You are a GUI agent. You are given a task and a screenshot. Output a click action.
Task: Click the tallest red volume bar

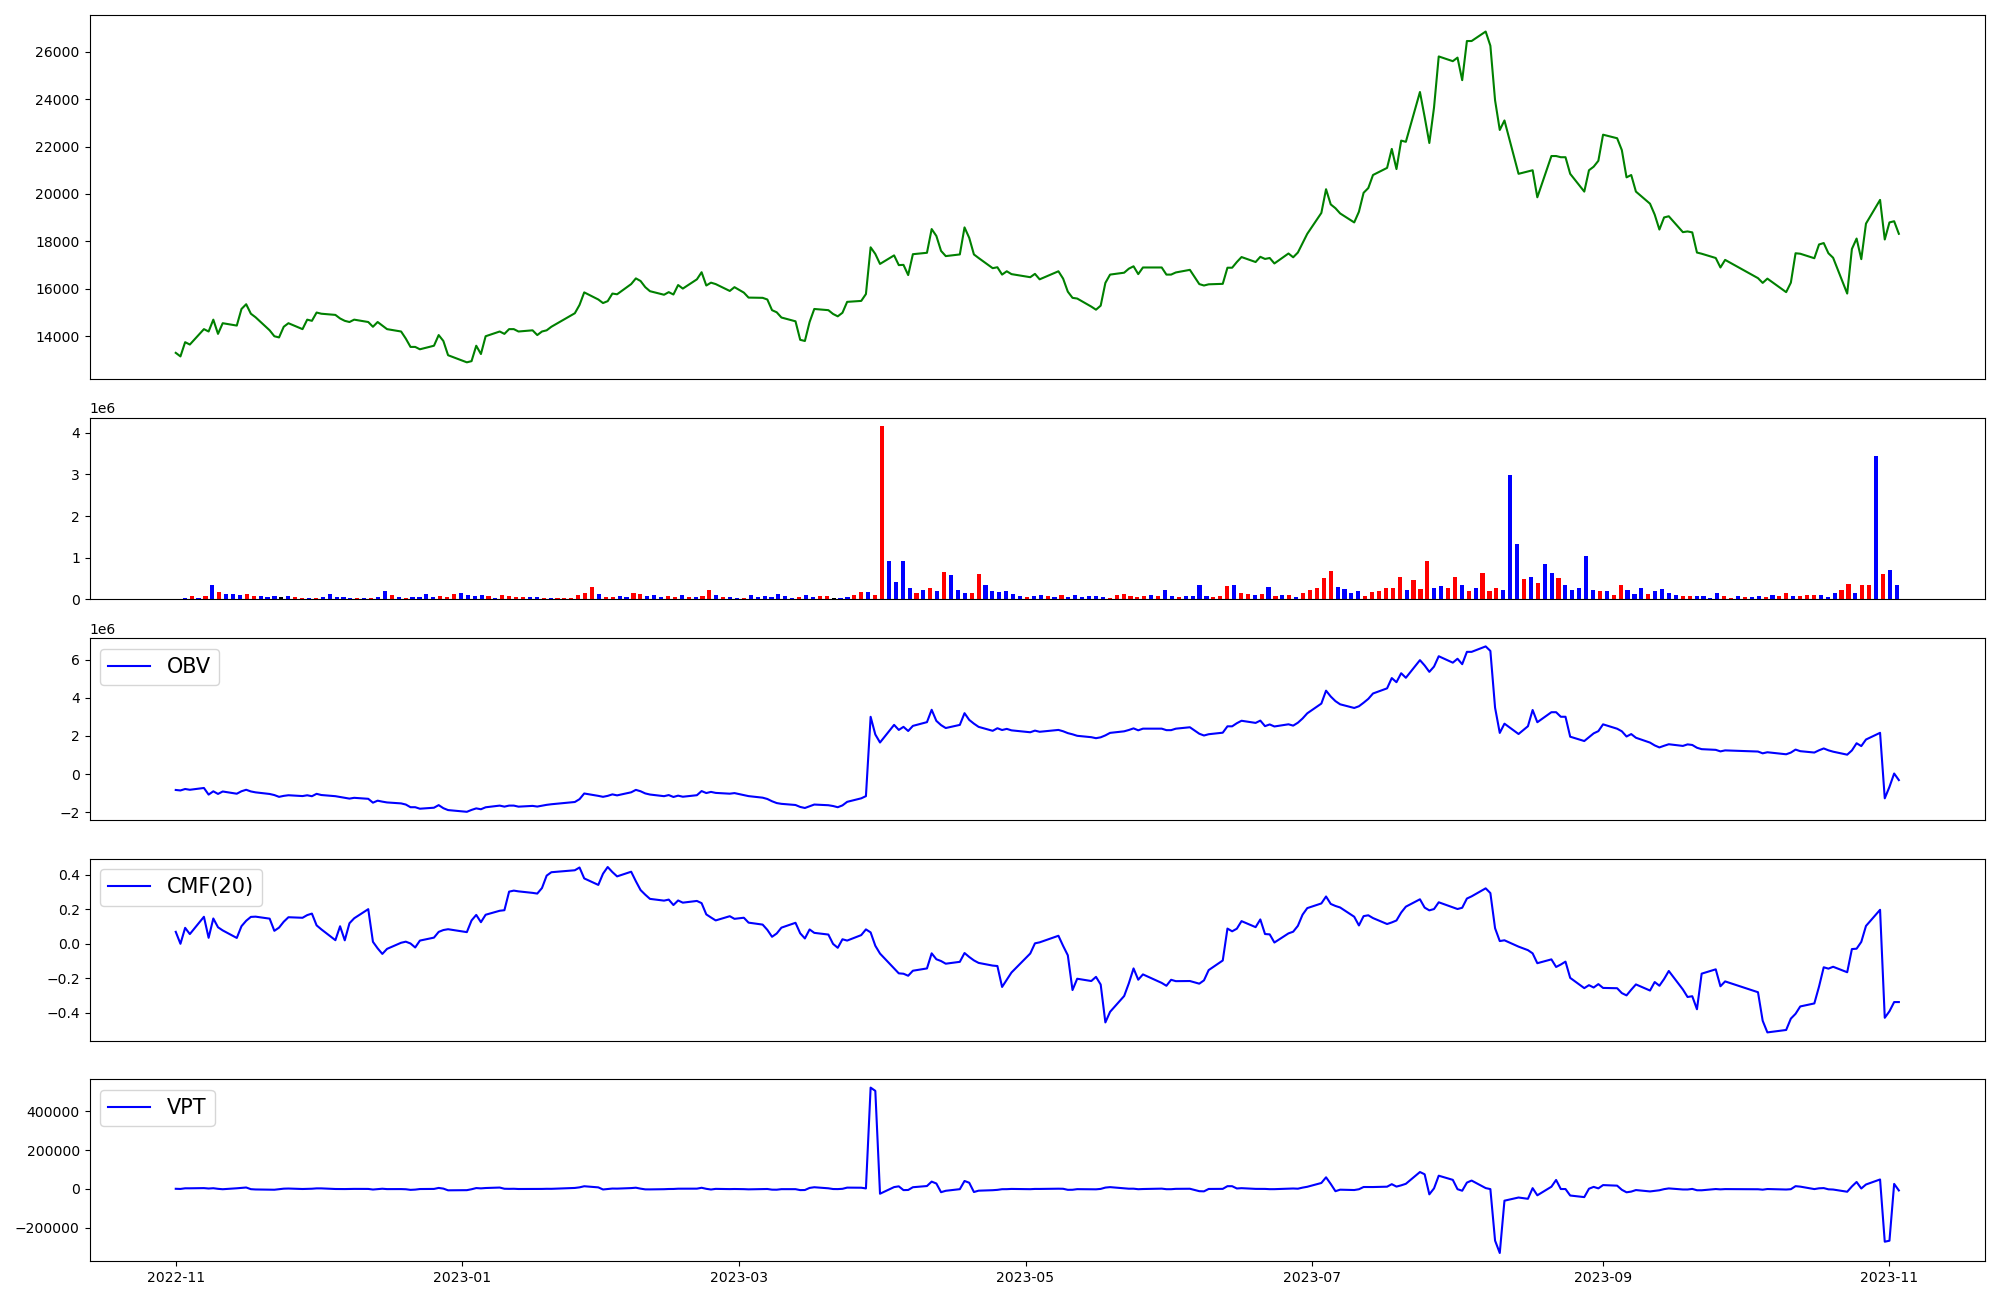pyautogui.click(x=882, y=512)
